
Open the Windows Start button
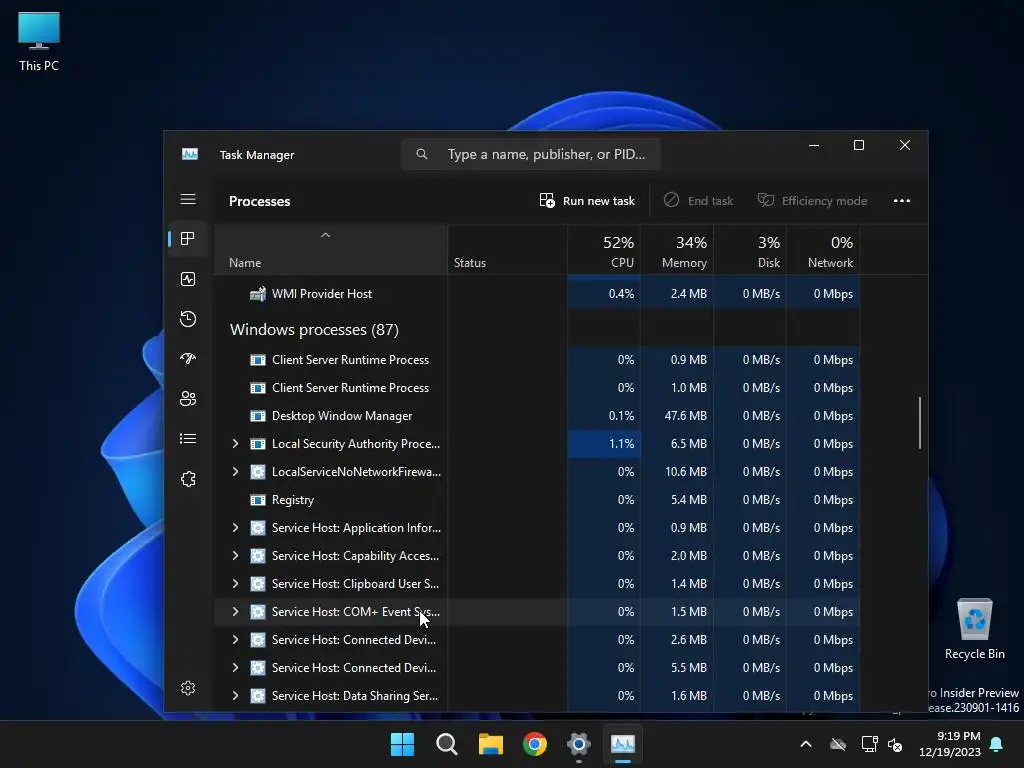402,744
